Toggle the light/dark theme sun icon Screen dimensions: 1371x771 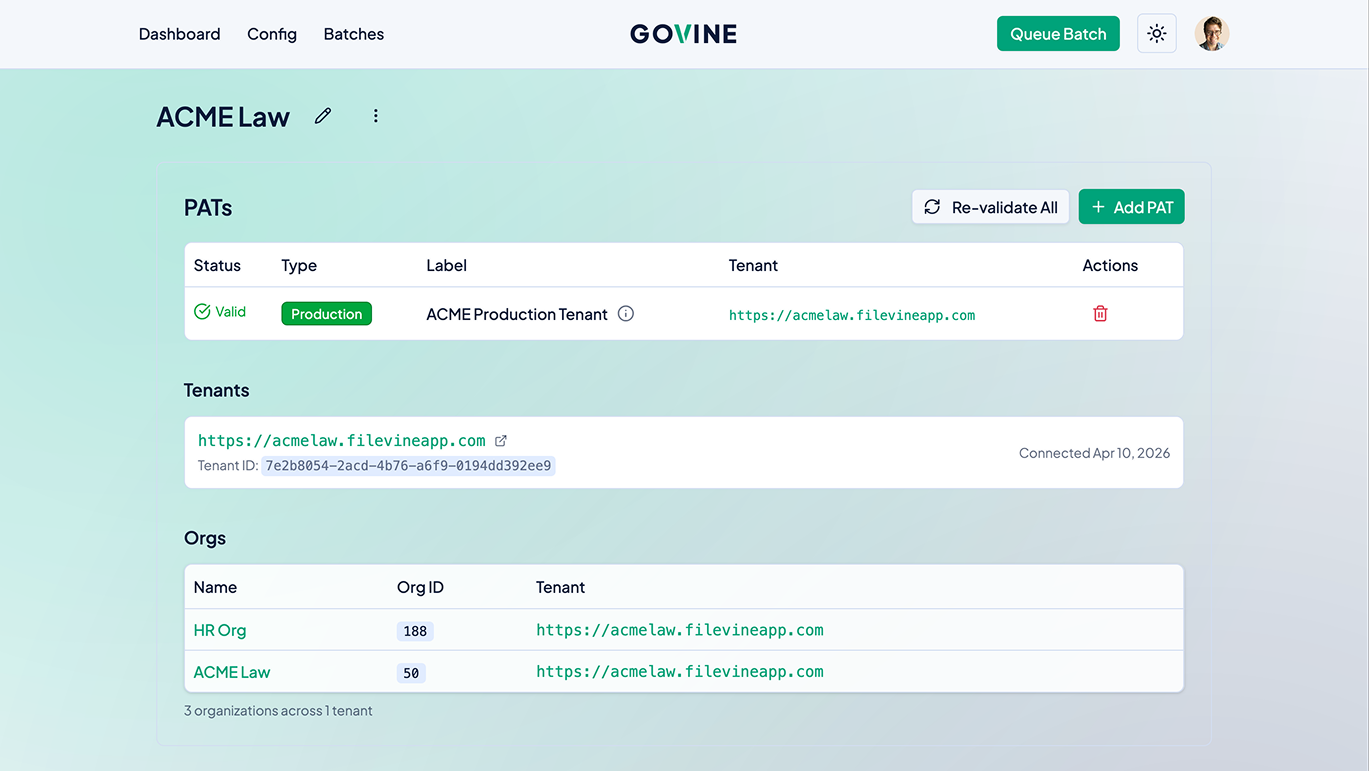[1157, 34]
